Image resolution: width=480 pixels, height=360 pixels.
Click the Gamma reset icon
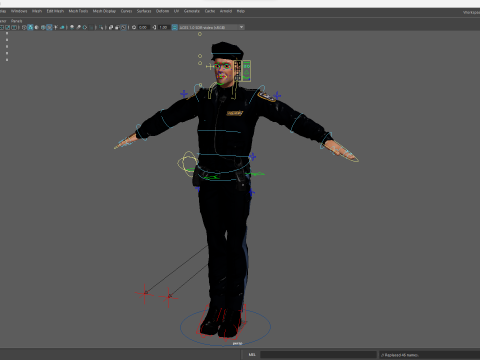154,27
